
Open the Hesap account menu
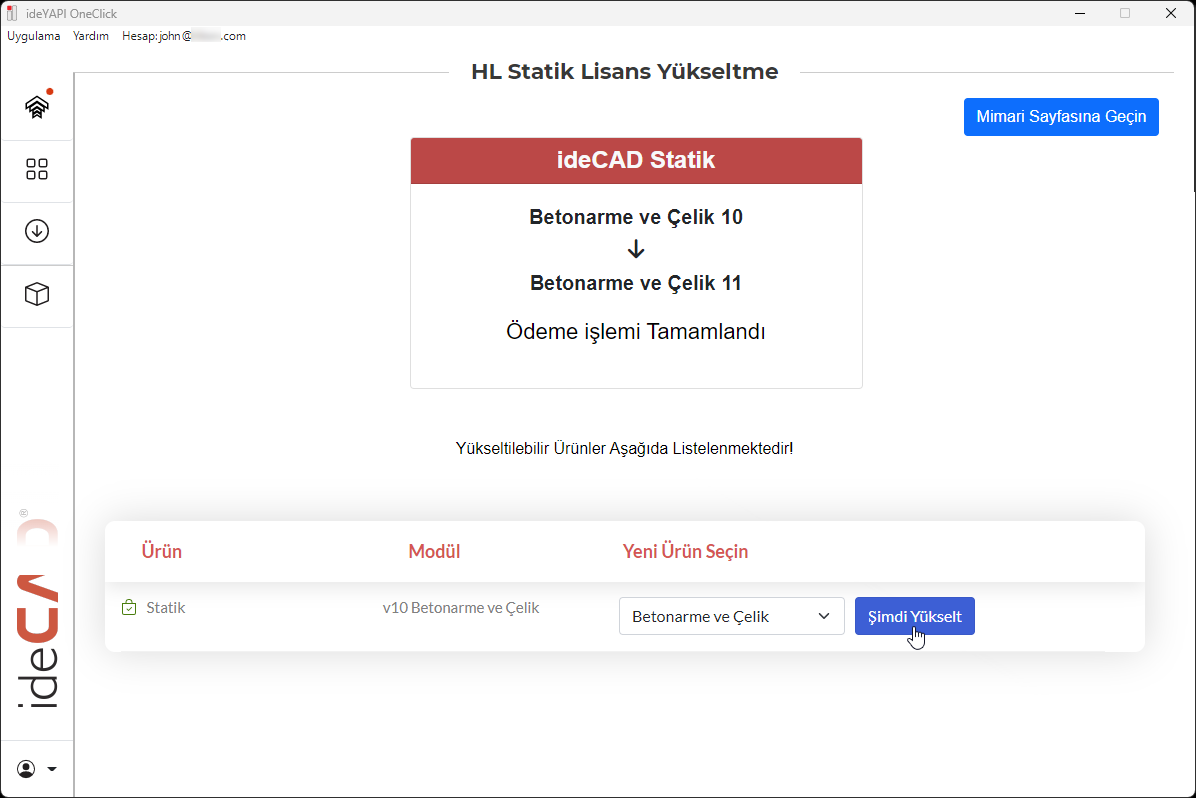point(184,36)
